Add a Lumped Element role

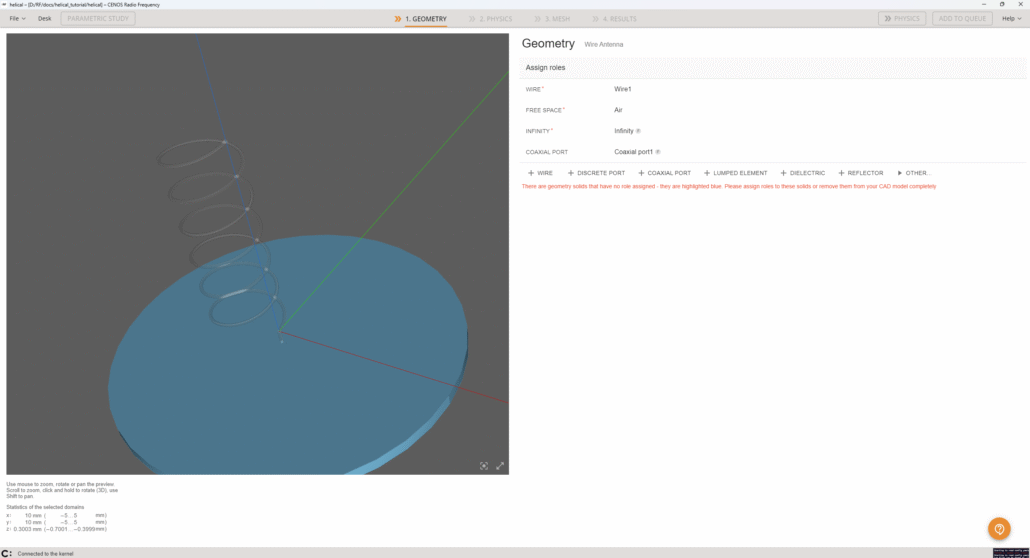[x=735, y=173]
